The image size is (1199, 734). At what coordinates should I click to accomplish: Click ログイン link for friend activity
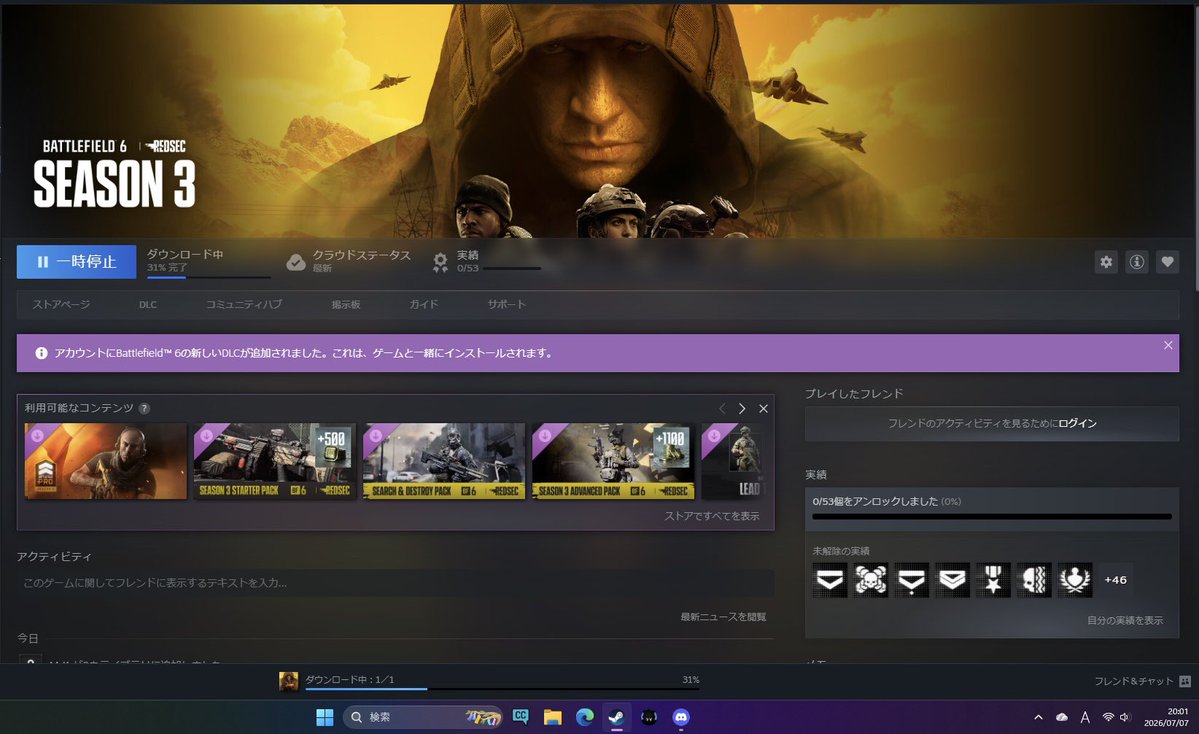(x=1077, y=424)
